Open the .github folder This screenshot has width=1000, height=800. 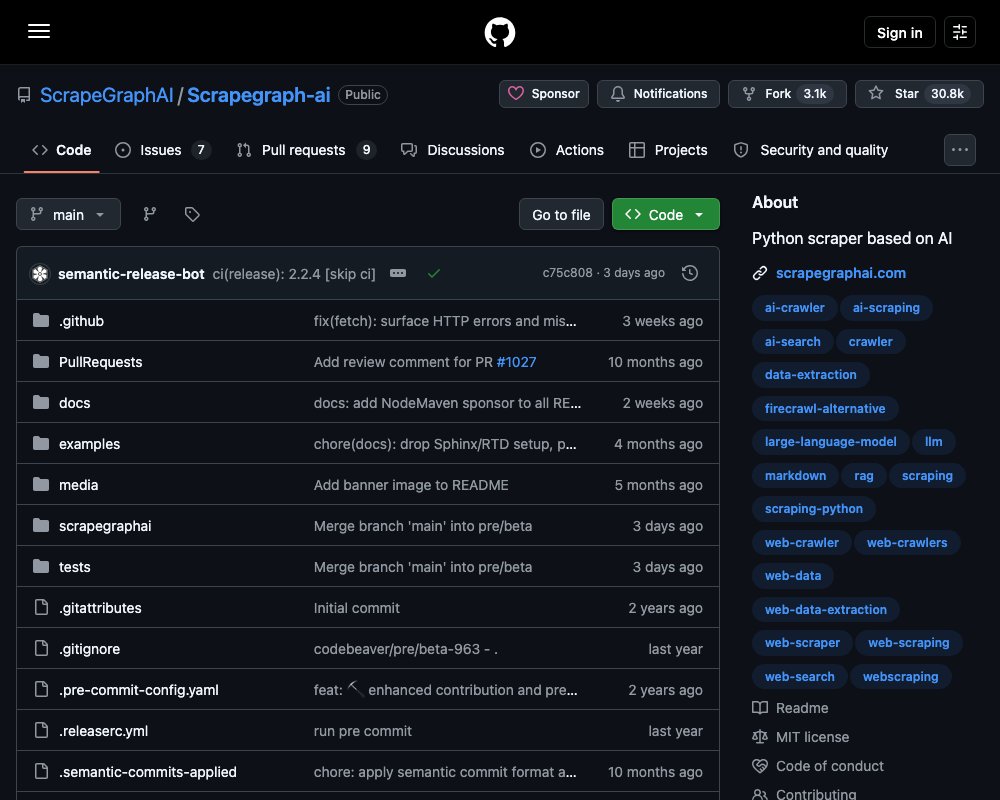point(81,321)
